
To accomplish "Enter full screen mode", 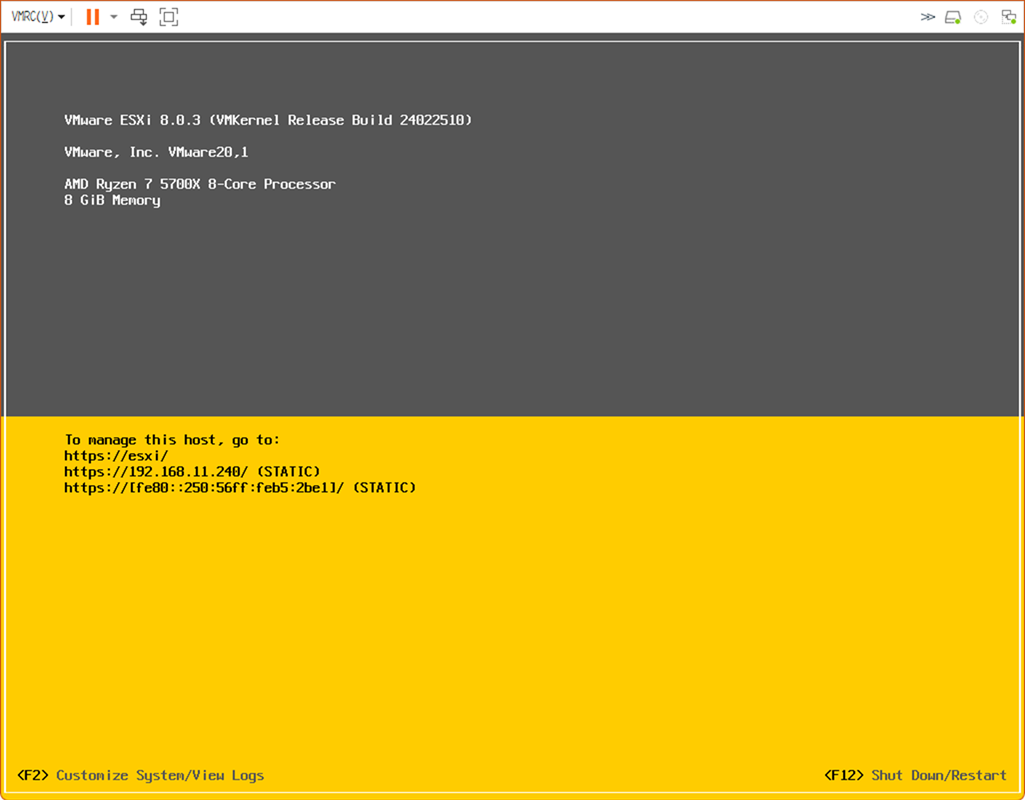I will click(x=169, y=17).
